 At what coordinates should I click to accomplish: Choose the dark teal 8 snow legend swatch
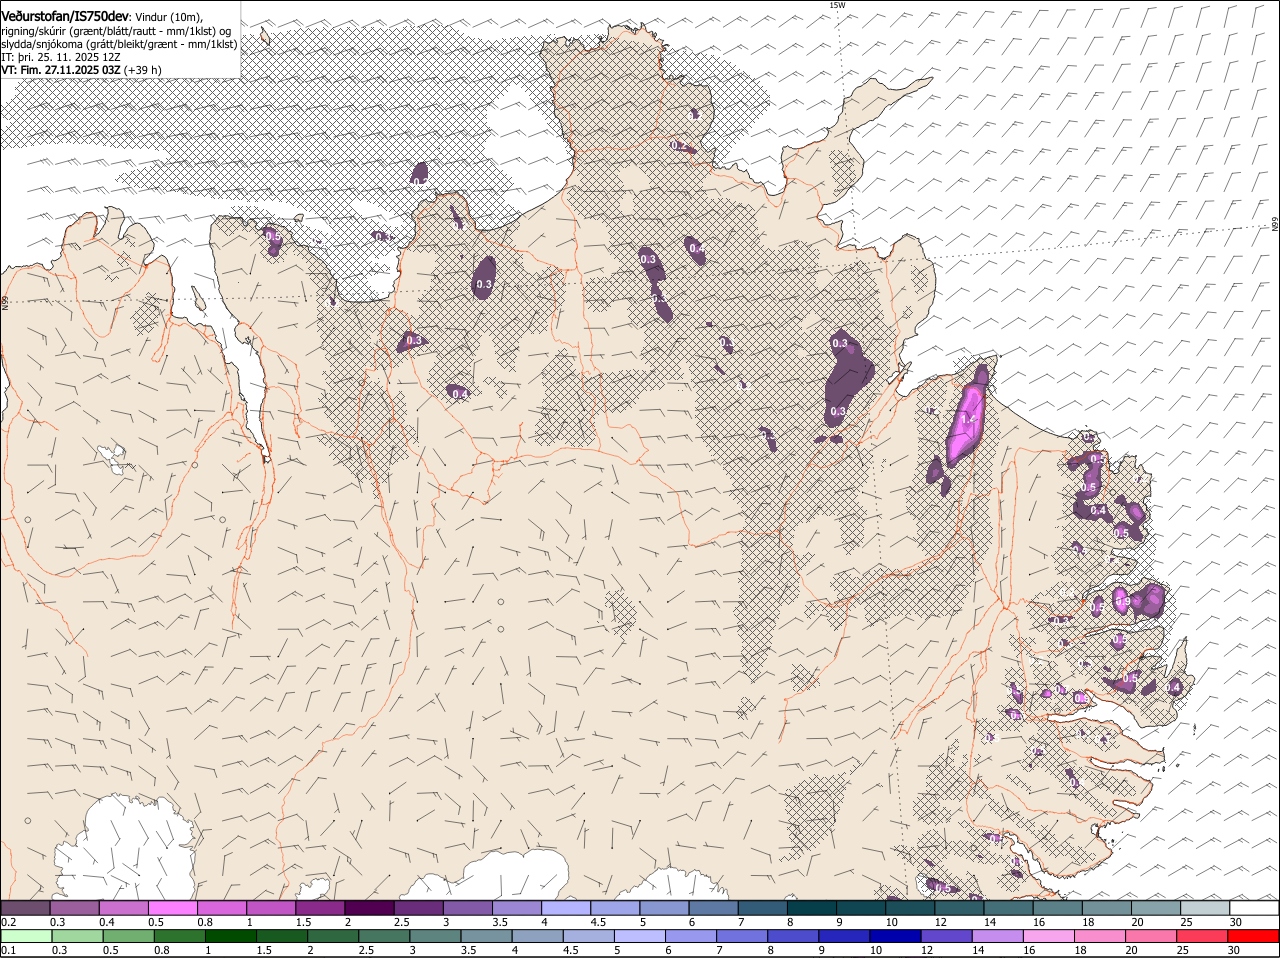(811, 908)
